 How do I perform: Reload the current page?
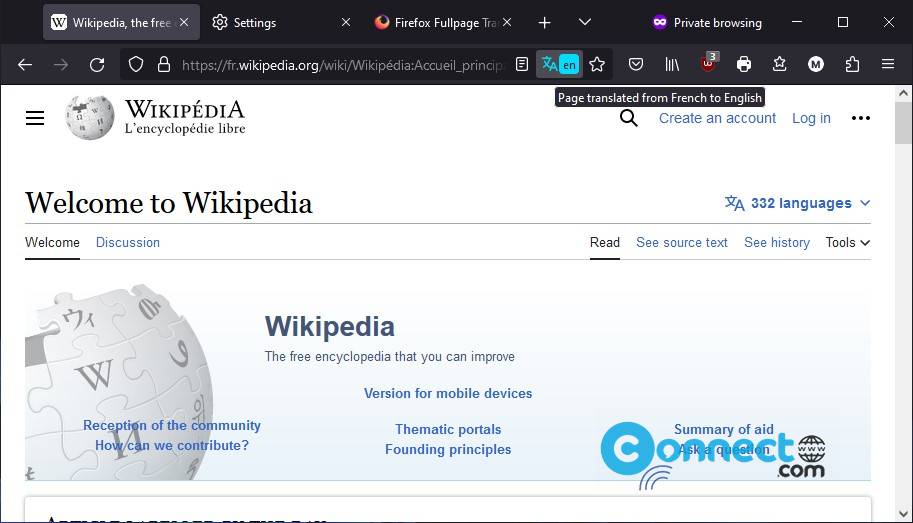(x=97, y=65)
